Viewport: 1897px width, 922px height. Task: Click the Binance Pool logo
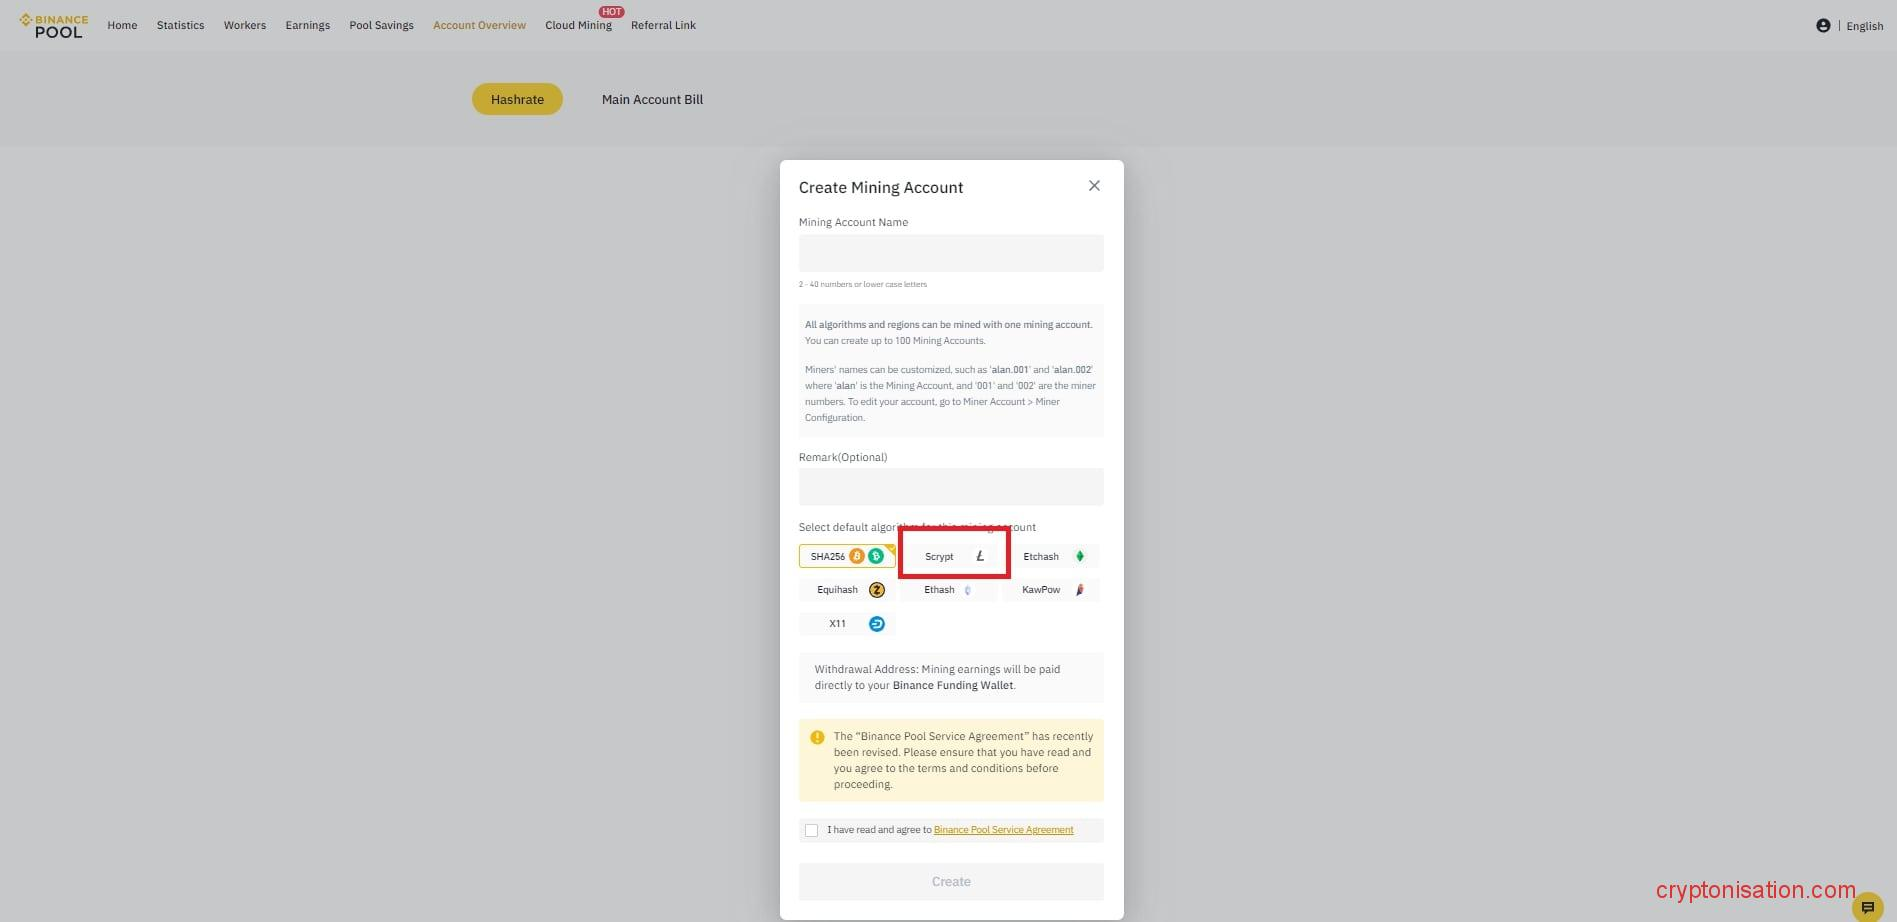(55, 25)
